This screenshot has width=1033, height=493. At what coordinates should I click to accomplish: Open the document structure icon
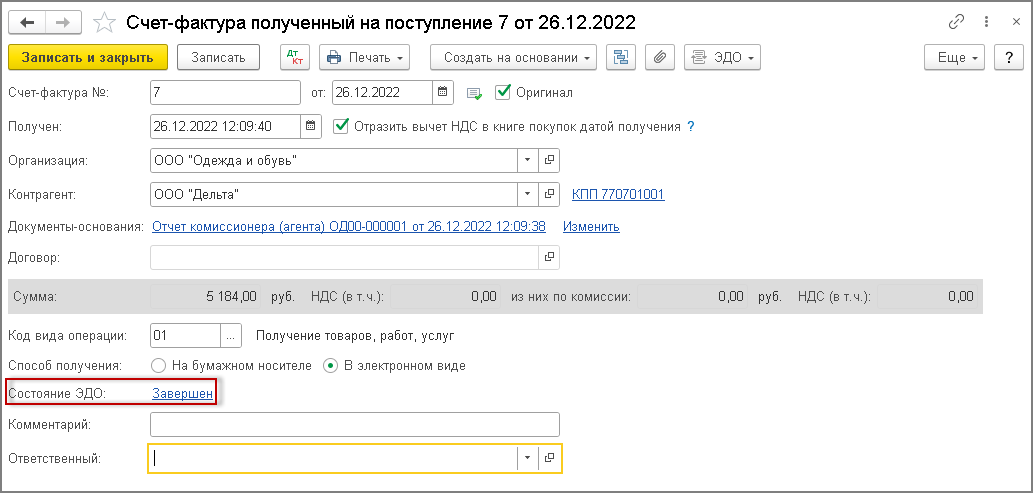(x=621, y=58)
